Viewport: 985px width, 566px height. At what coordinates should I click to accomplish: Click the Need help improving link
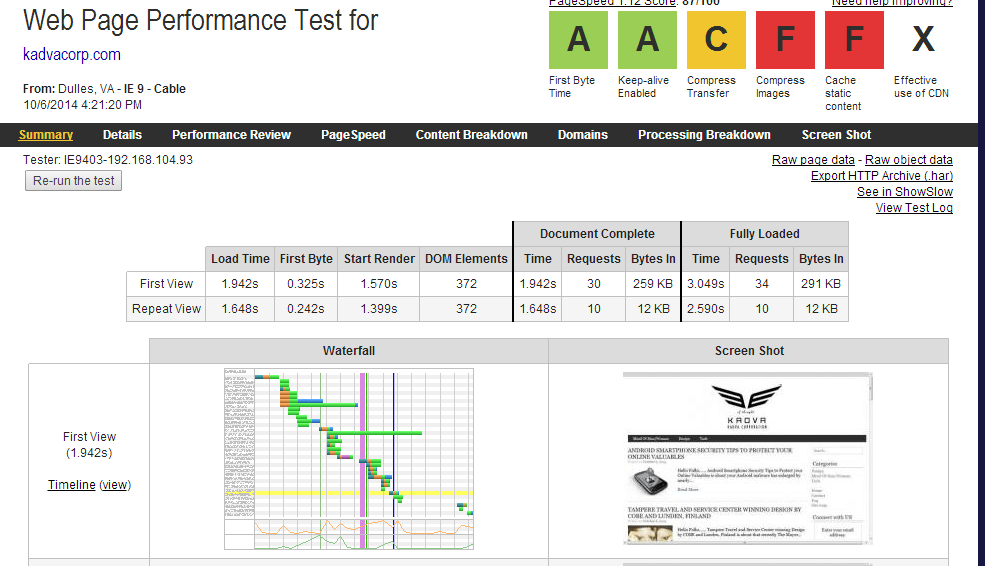892,3
